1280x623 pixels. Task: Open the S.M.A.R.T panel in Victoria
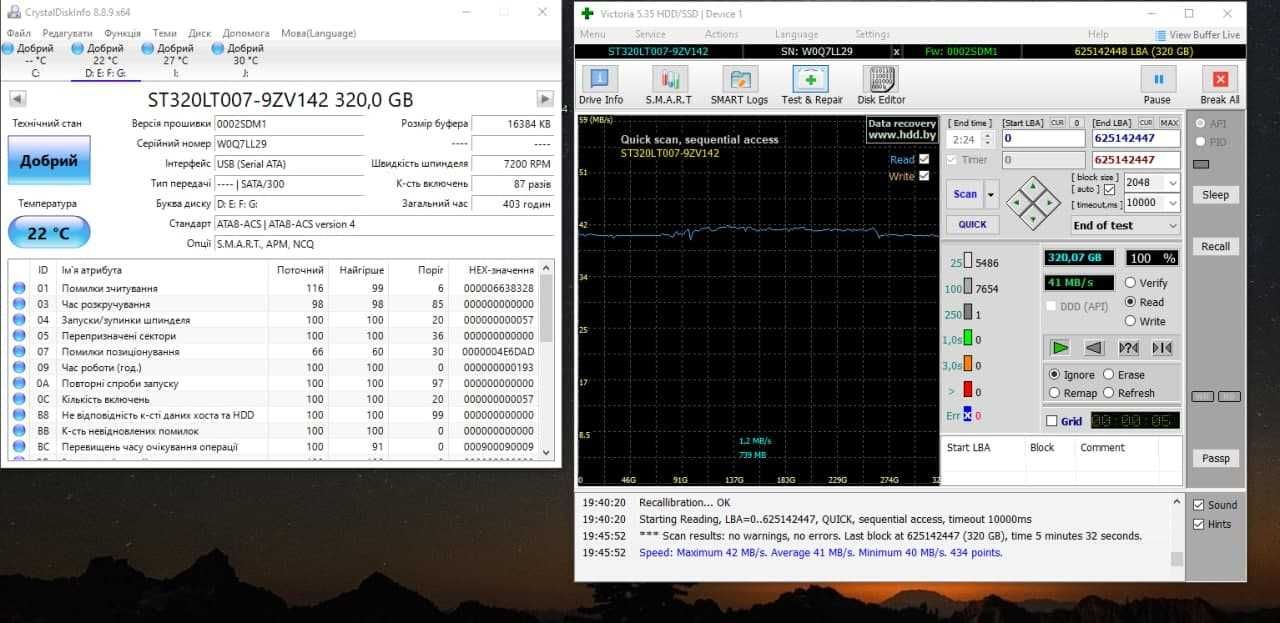point(669,85)
